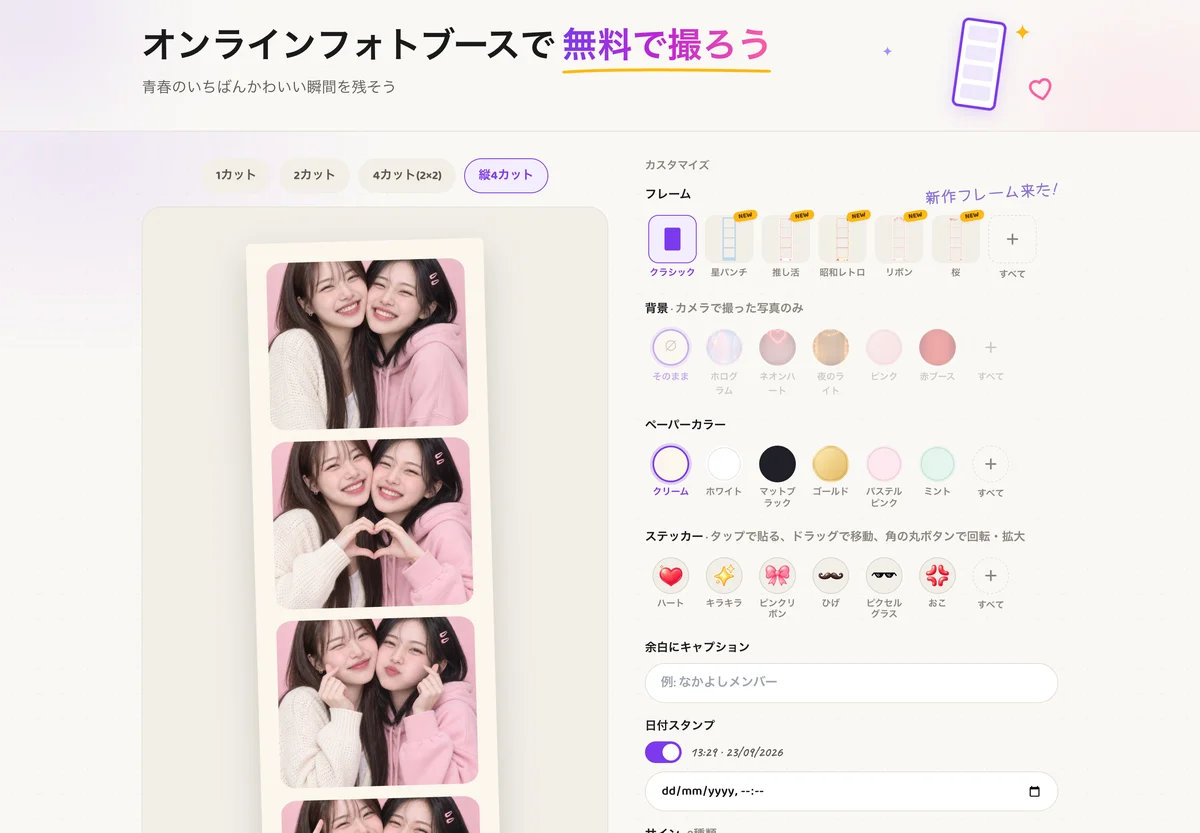Image resolution: width=1200 pixels, height=833 pixels.
Task: Select 縦4カット layout tab
Action: click(x=506, y=175)
